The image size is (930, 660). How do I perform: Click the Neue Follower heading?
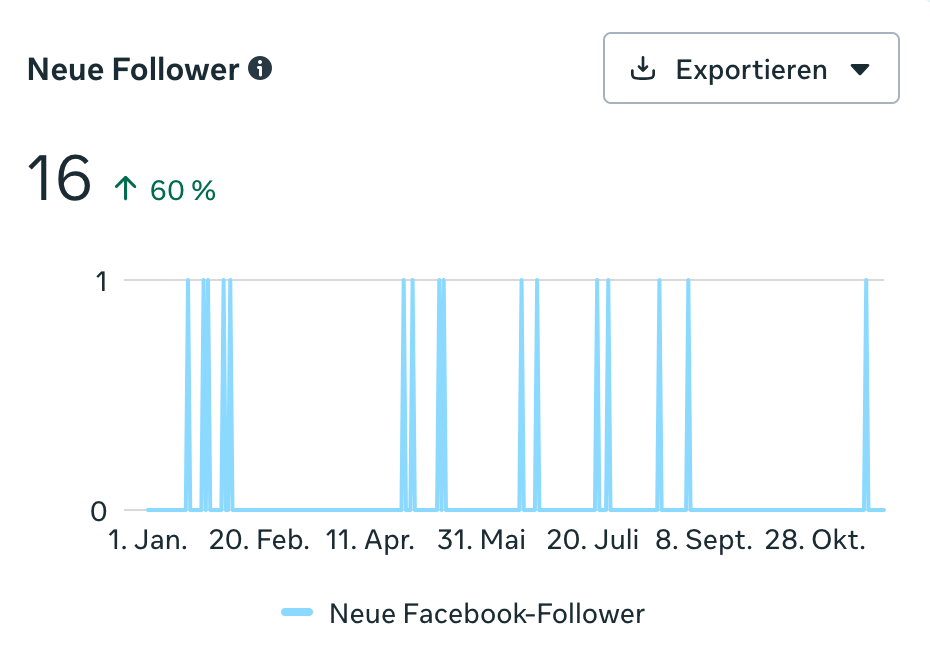coord(133,70)
